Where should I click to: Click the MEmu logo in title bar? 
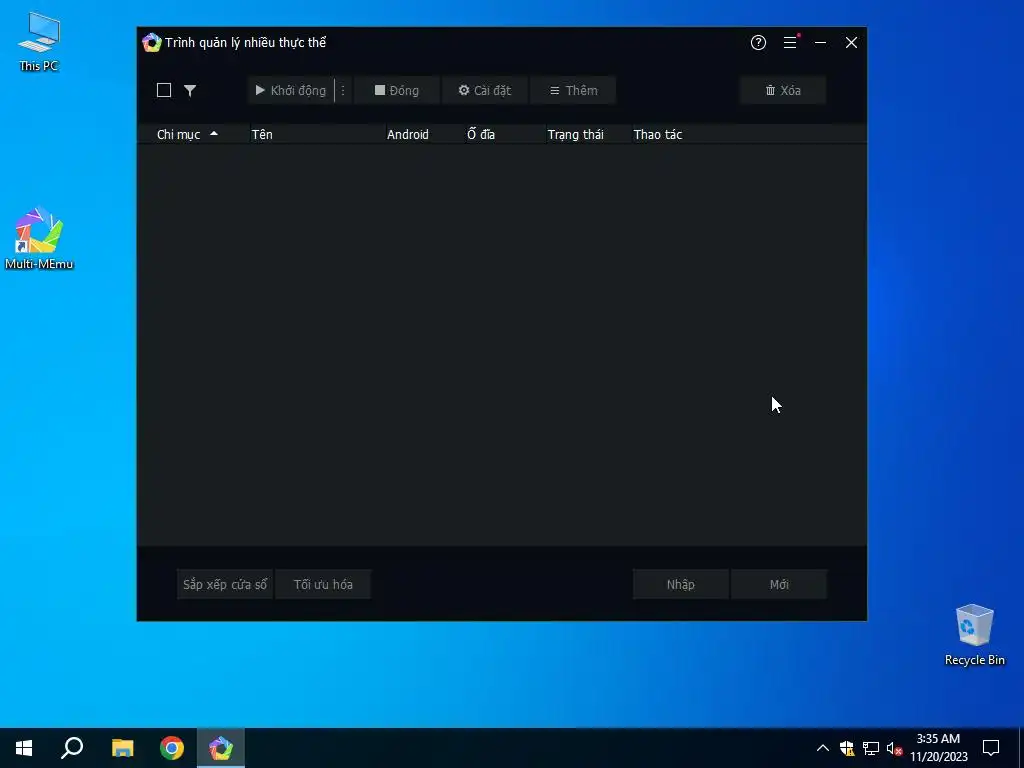[152, 42]
